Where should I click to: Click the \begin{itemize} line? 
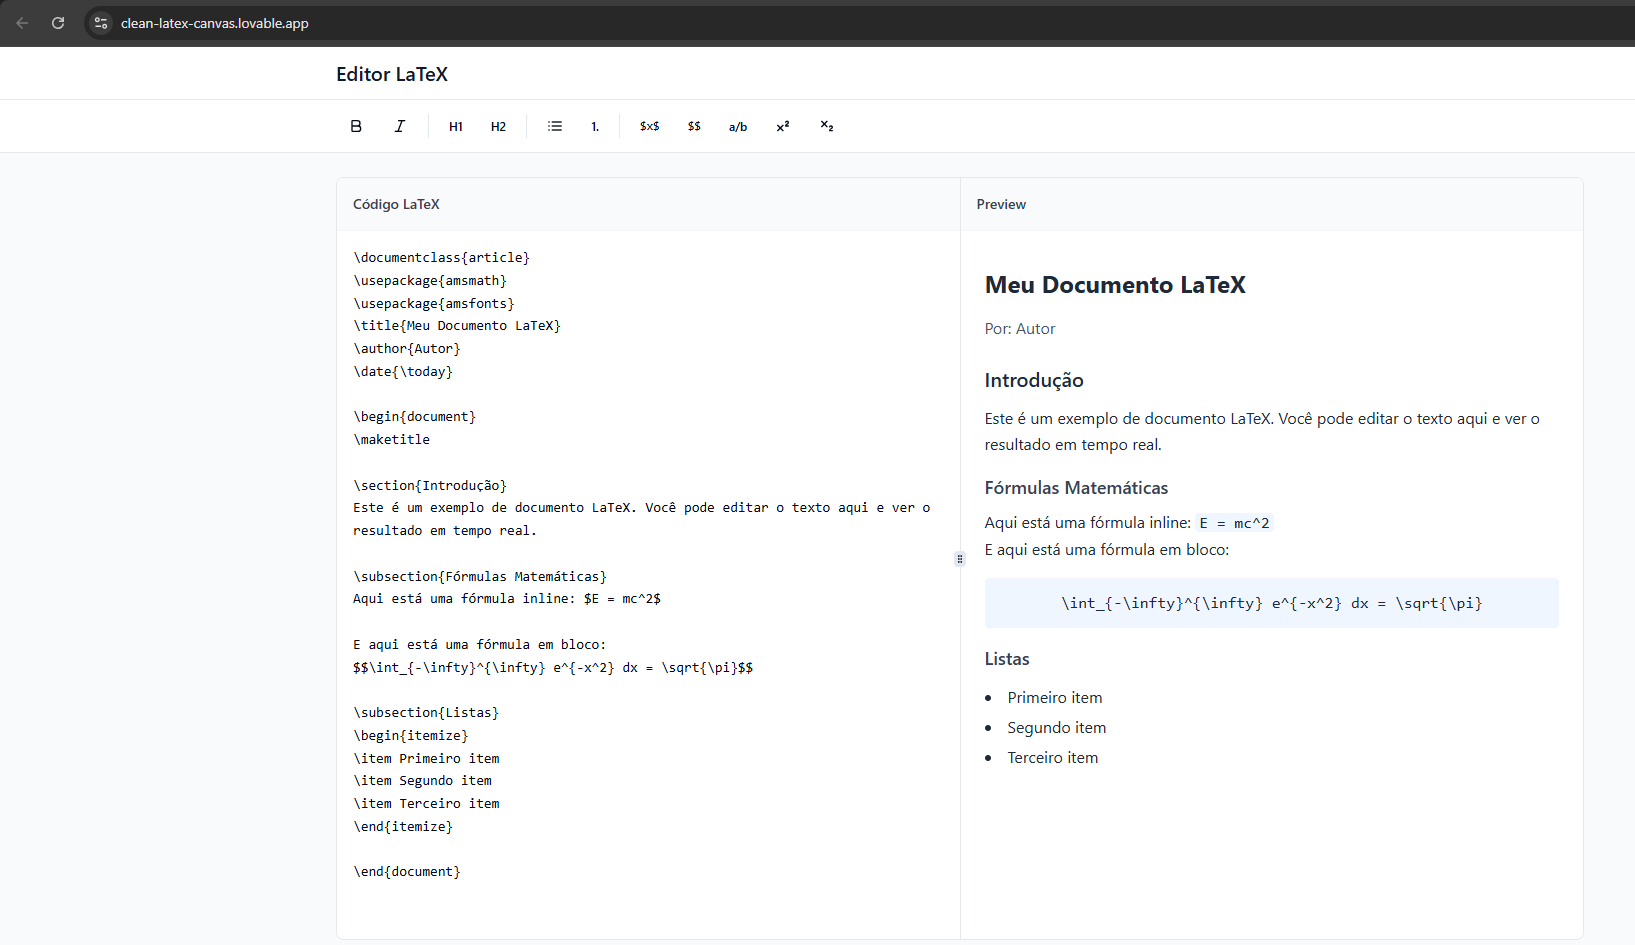[410, 736]
